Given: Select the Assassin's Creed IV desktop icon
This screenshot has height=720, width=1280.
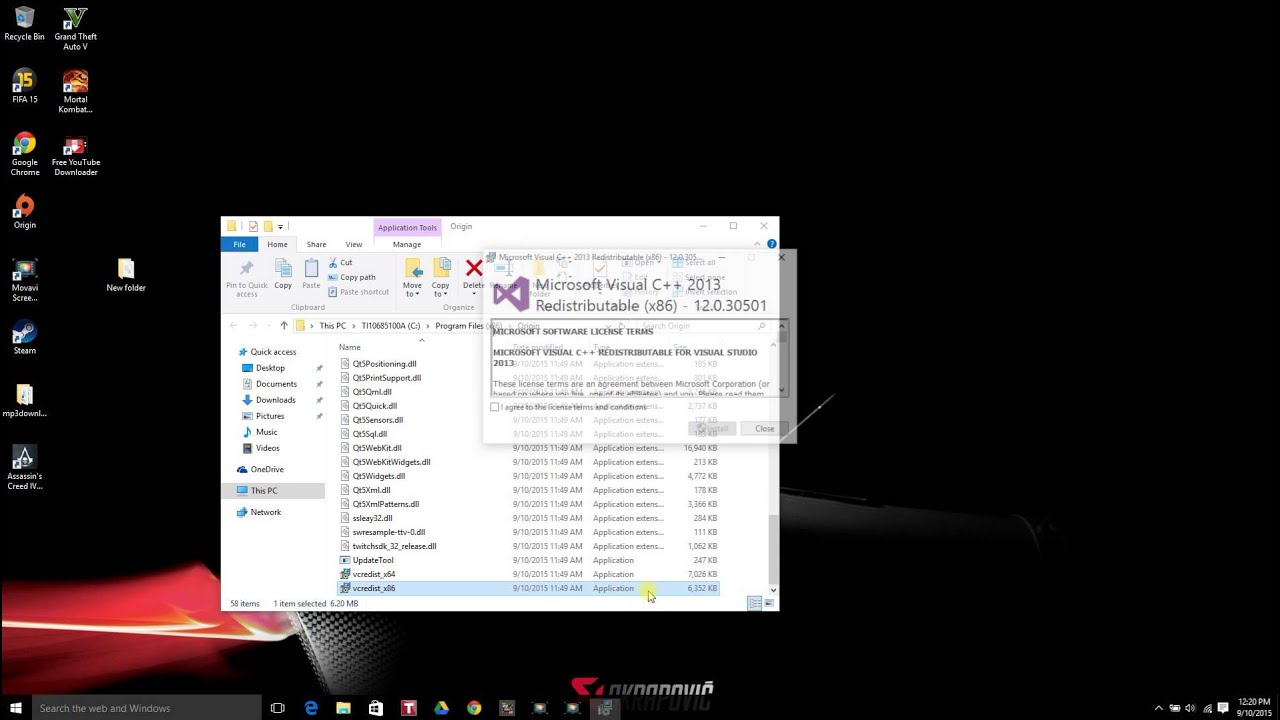Looking at the screenshot, I should pos(24,468).
